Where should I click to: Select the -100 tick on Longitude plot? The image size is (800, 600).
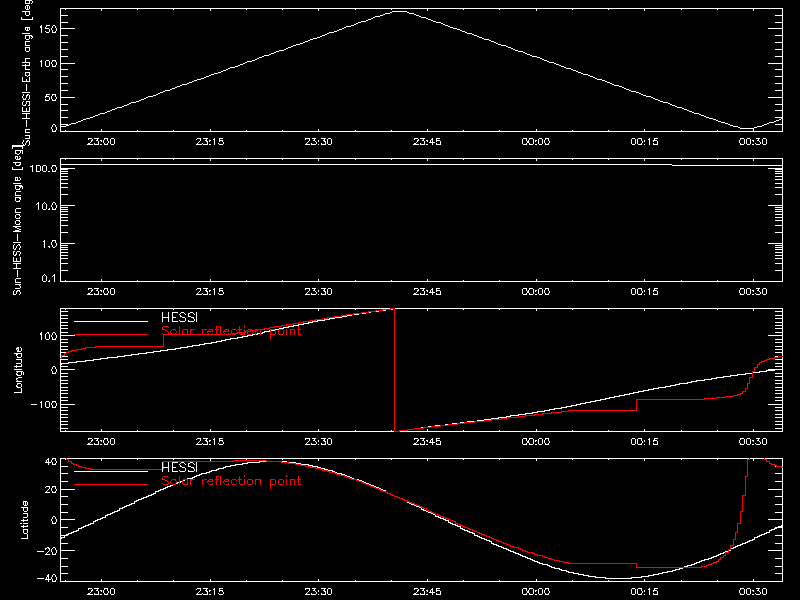46,404
